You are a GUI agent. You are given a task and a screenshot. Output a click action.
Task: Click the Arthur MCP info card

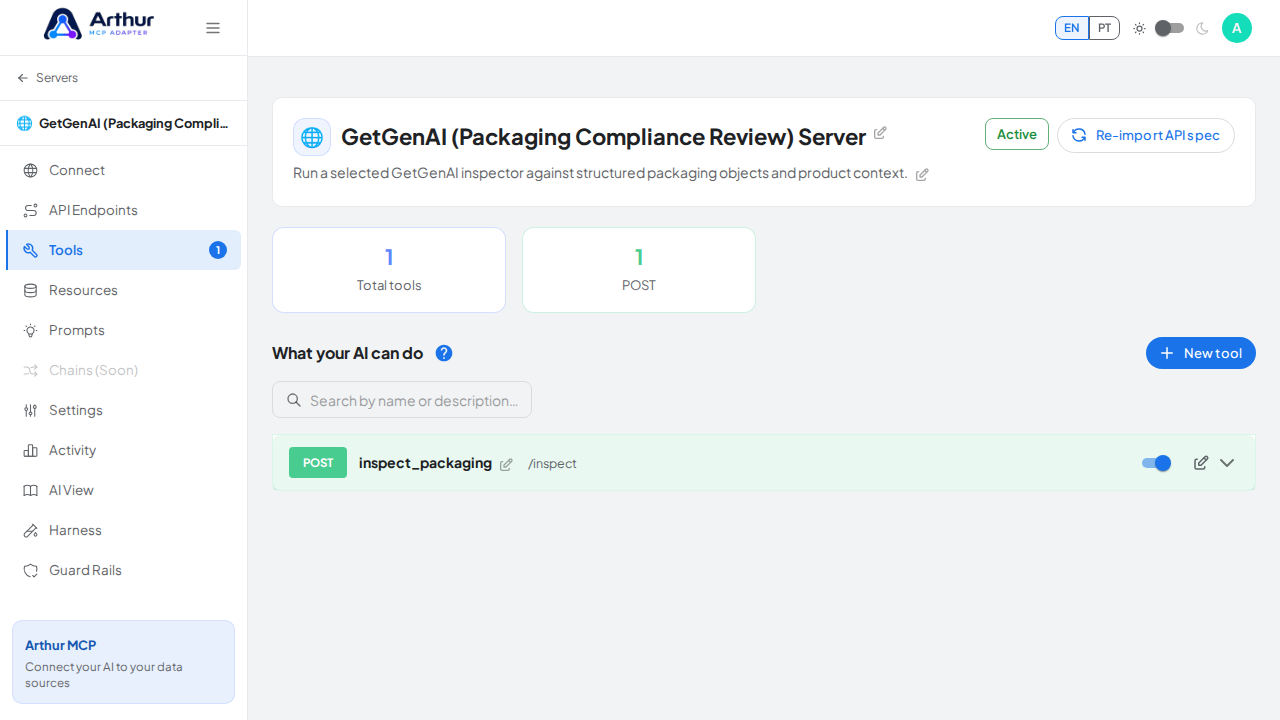[x=123, y=662]
